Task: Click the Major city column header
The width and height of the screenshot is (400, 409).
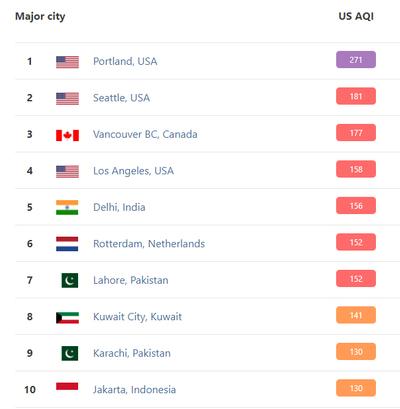Action: pyautogui.click(x=40, y=16)
